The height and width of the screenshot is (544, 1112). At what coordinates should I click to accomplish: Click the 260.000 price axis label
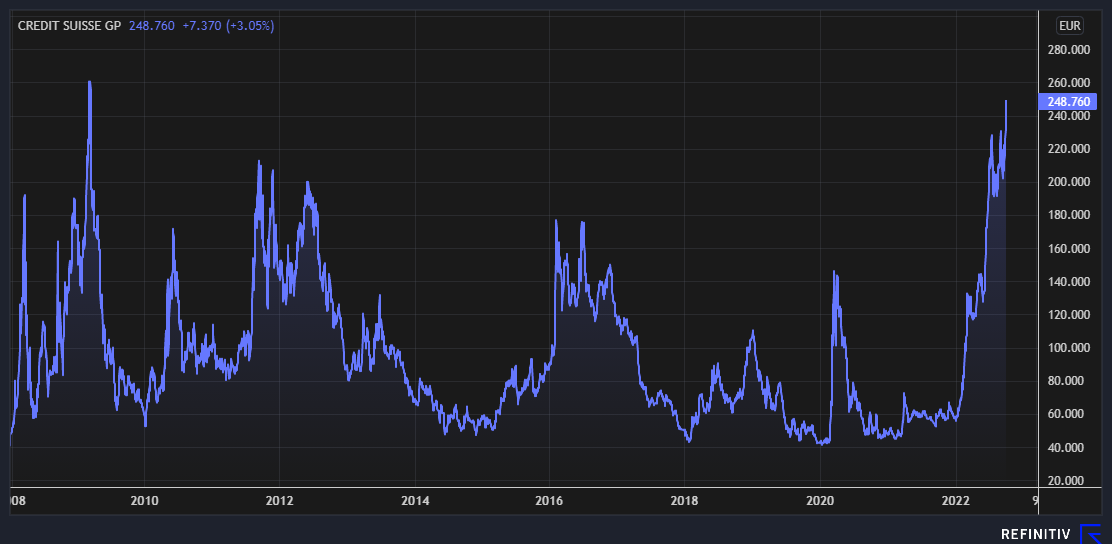point(1069,83)
